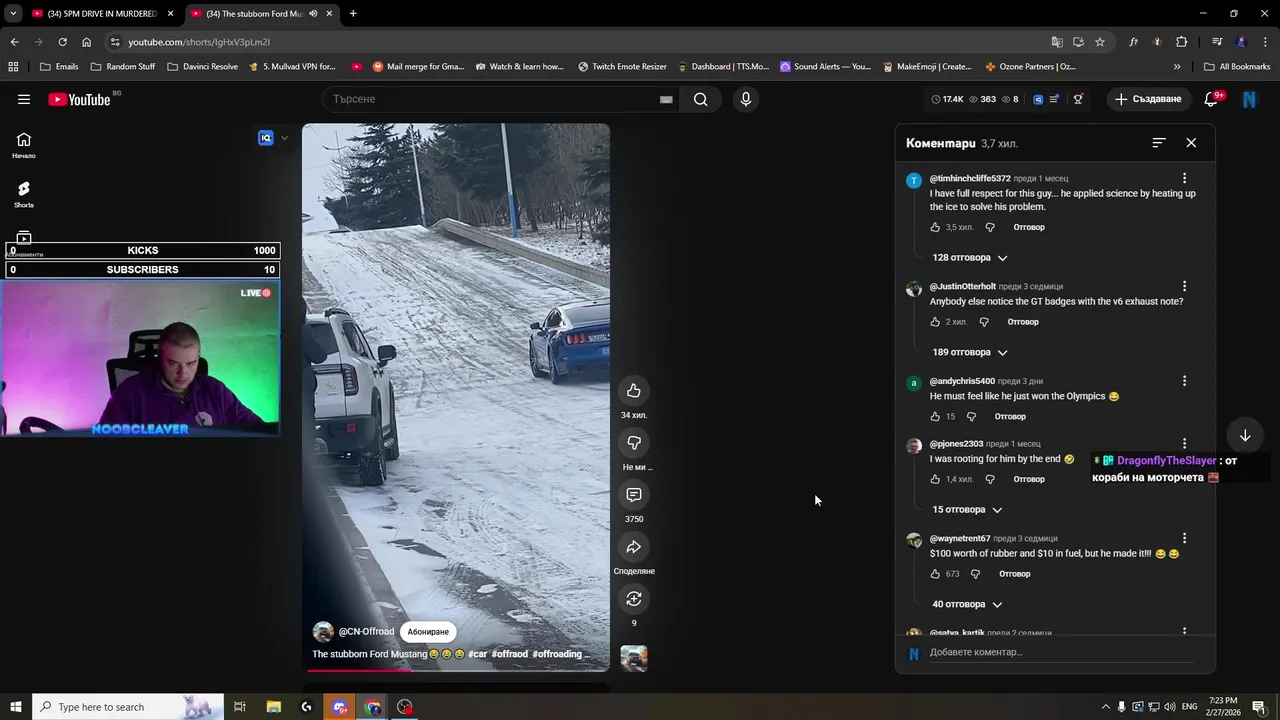Open Chrome extensions puzzle icon
The height and width of the screenshot is (720, 1280).
[x=1182, y=42]
